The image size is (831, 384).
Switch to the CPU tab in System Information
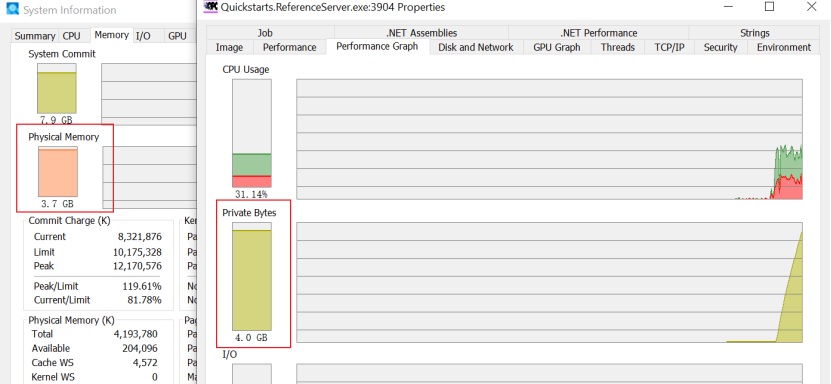click(x=72, y=36)
